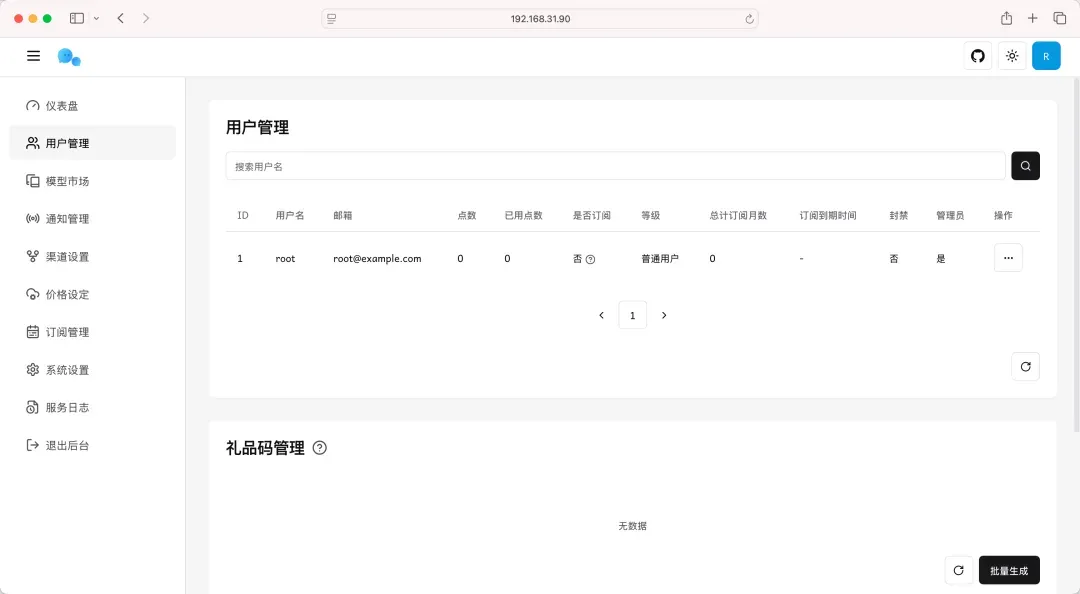The height and width of the screenshot is (594, 1080).
Task: Click the Safari sidebar toggle icon
Action: [76, 19]
